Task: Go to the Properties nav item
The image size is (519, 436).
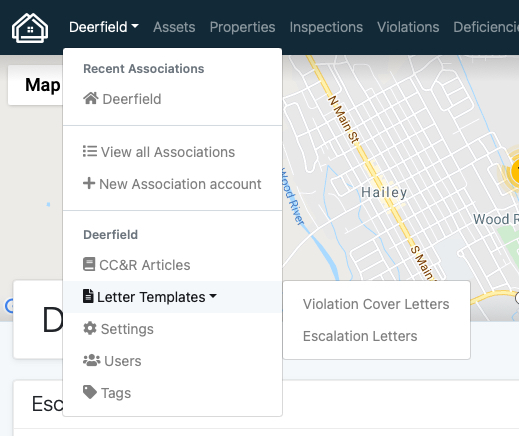Action: click(x=242, y=27)
